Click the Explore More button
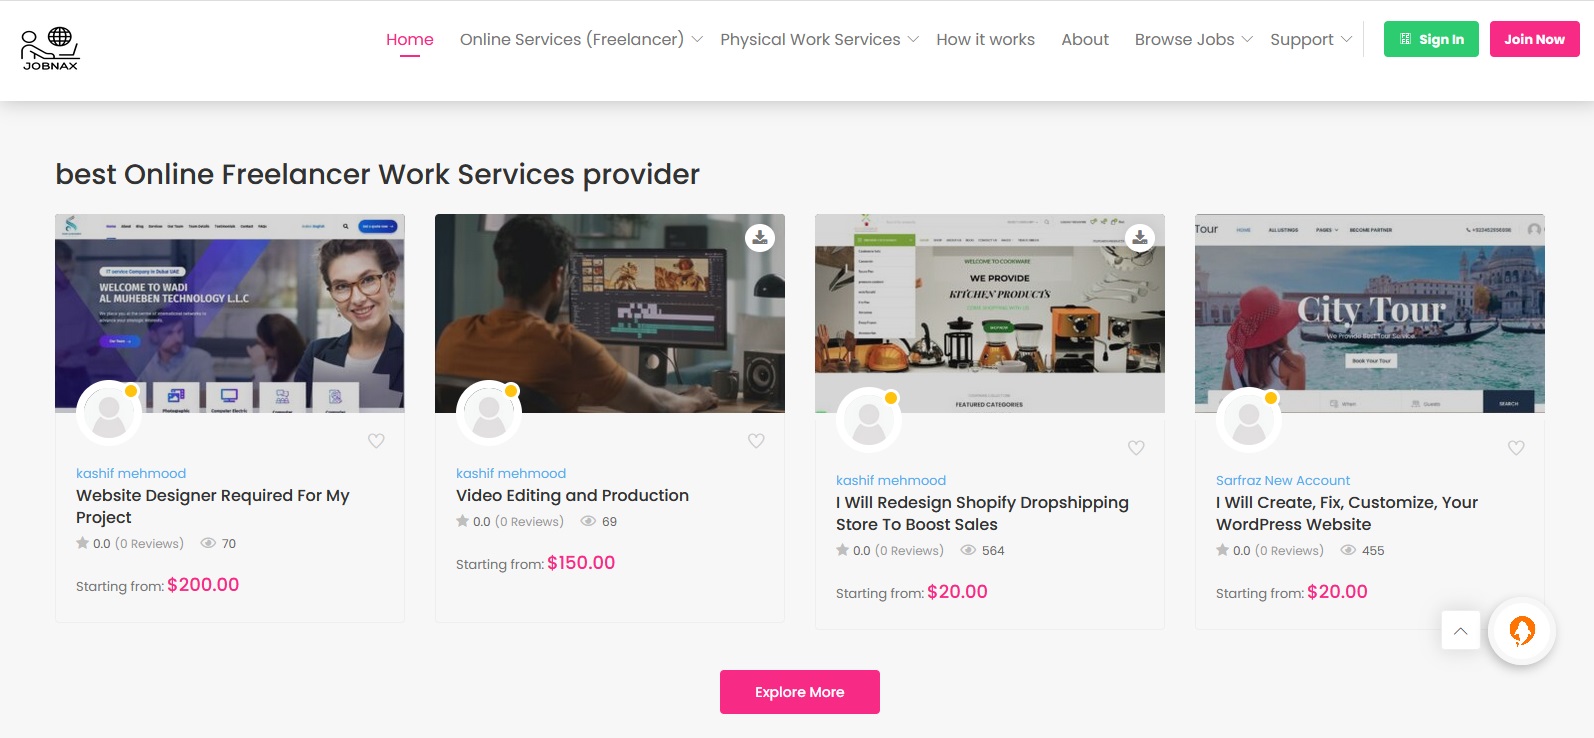This screenshot has height=738, width=1594. (x=800, y=692)
